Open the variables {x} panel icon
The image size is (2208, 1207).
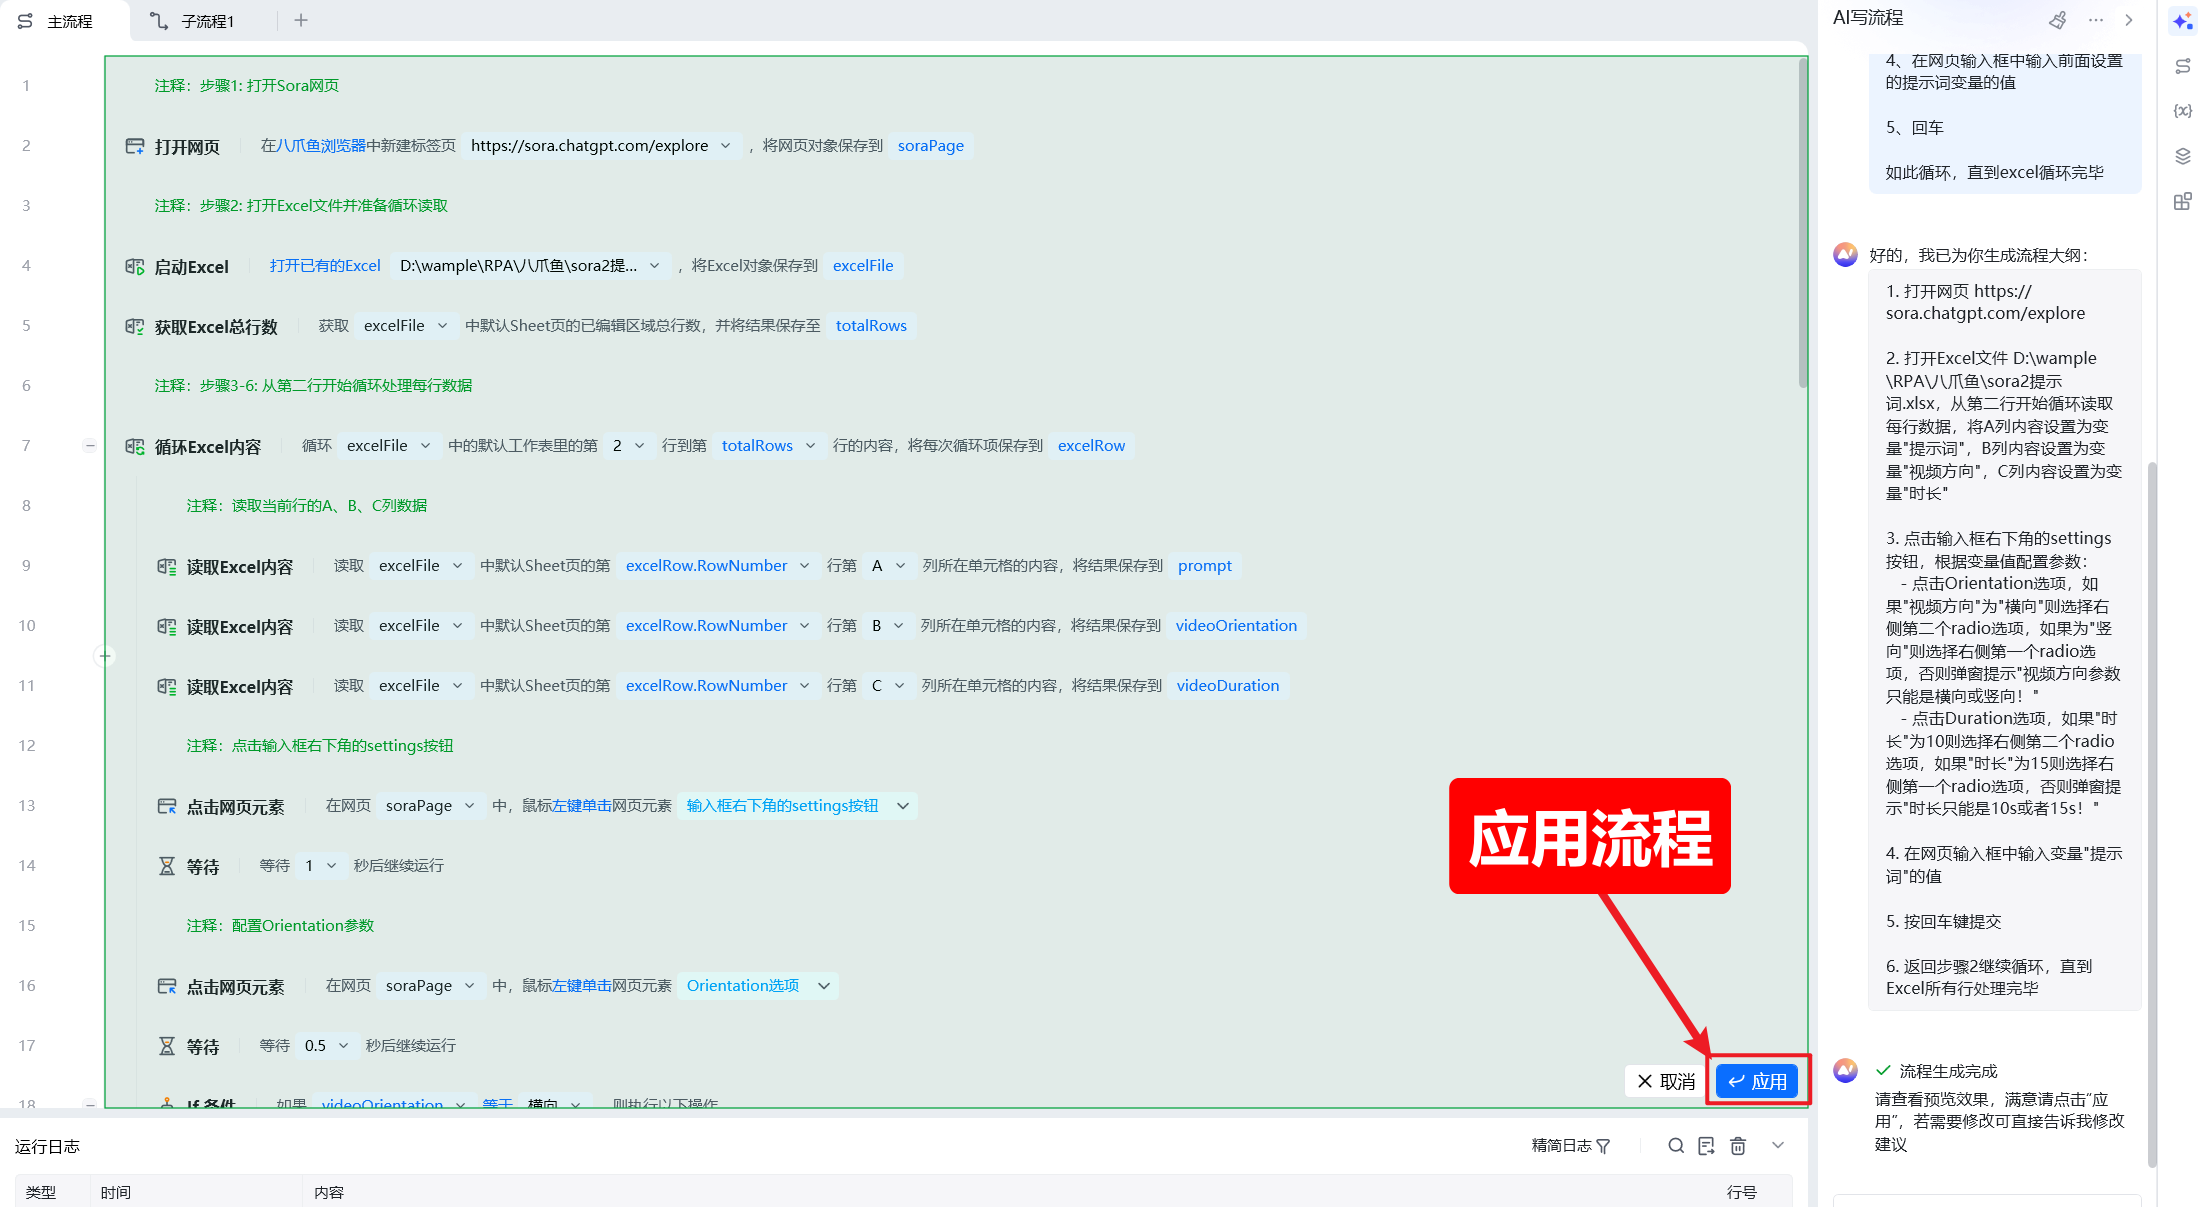(2182, 111)
